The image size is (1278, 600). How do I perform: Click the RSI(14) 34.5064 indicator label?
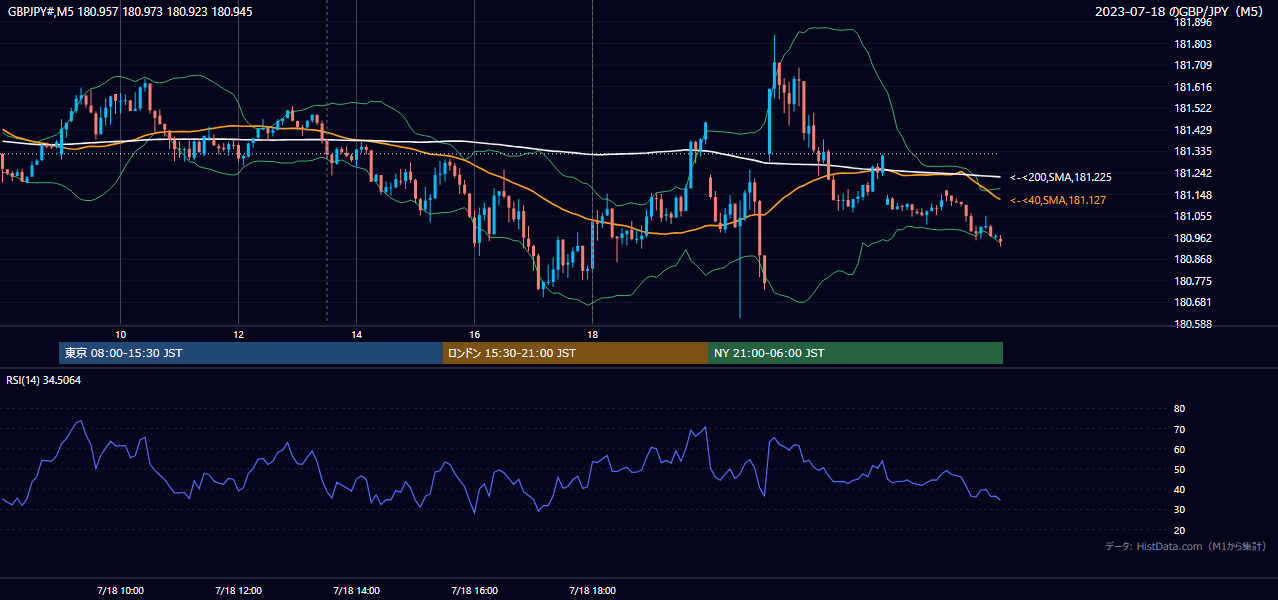44,380
